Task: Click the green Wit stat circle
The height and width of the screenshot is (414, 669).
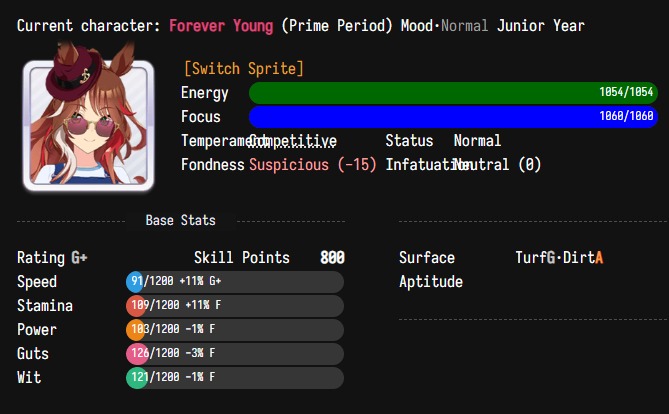Action: pos(137,377)
